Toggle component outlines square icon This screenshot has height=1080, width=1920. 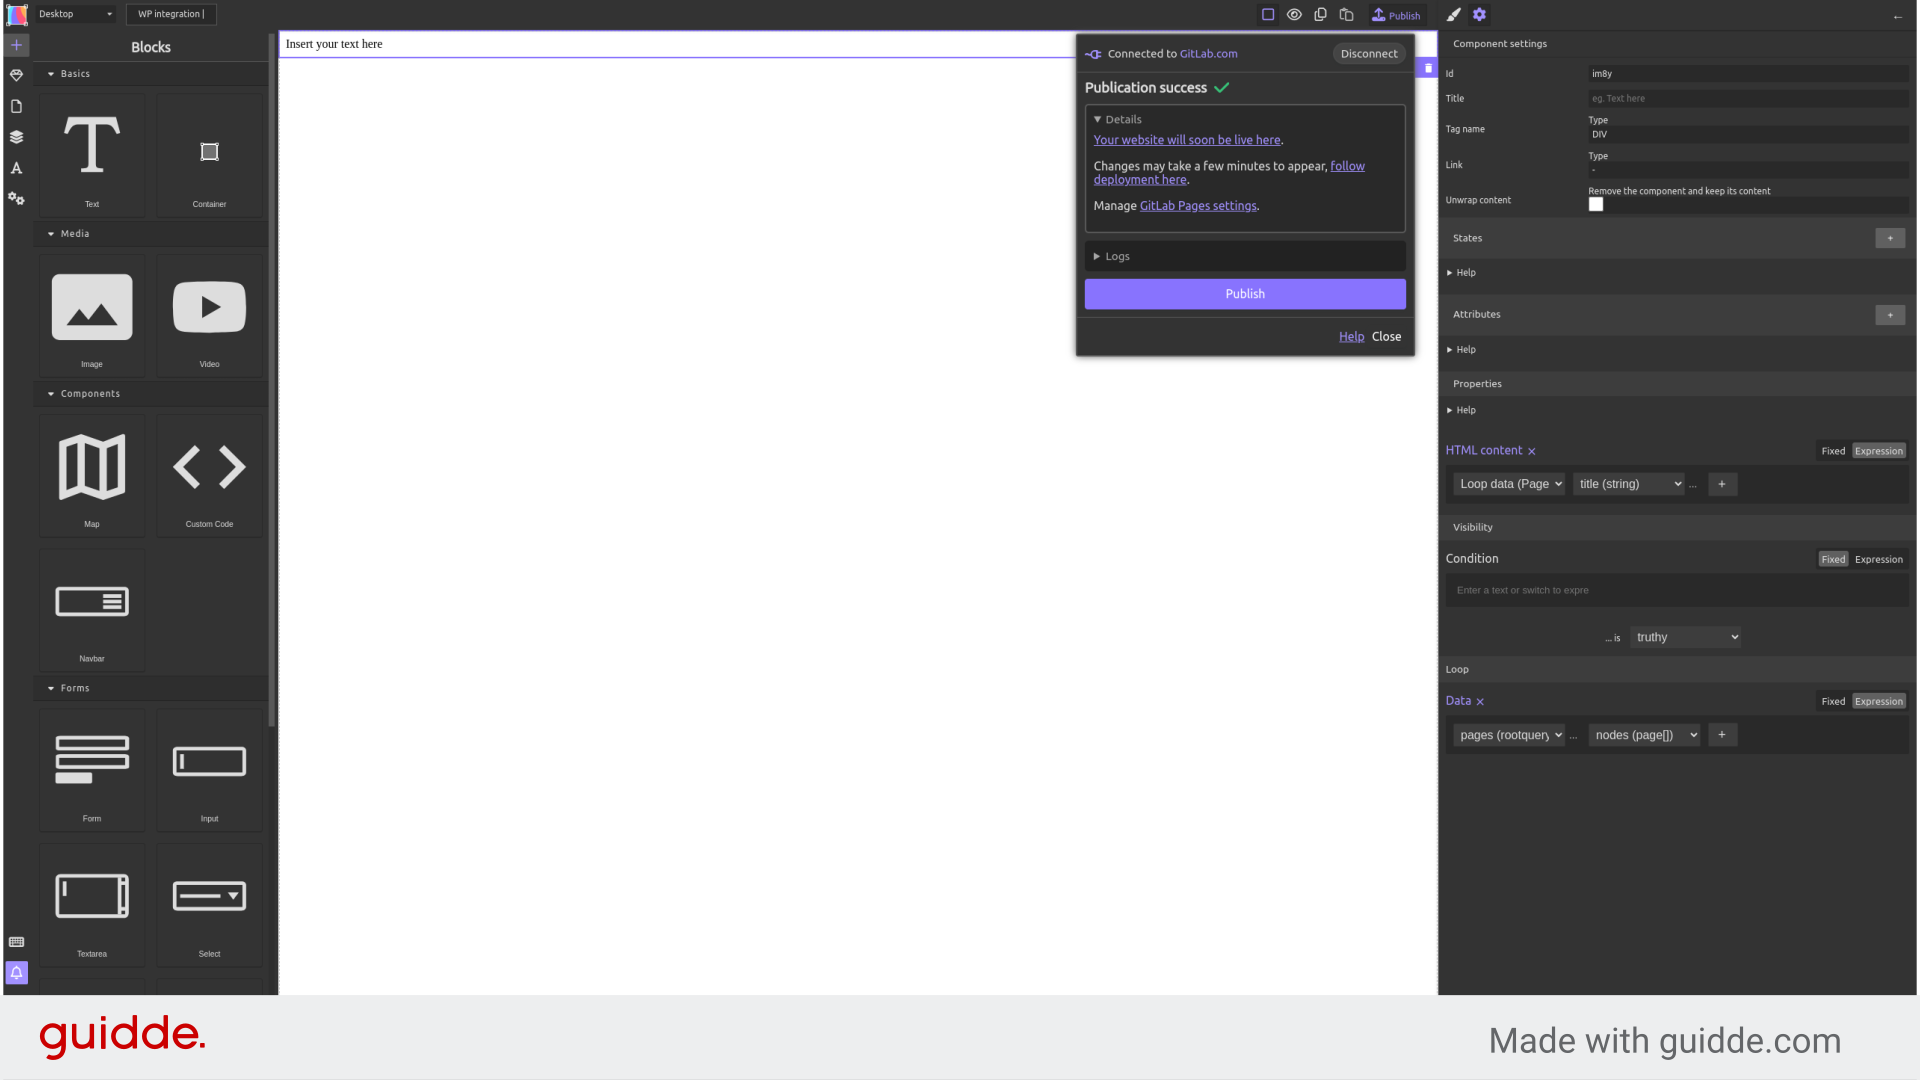pyautogui.click(x=1268, y=15)
